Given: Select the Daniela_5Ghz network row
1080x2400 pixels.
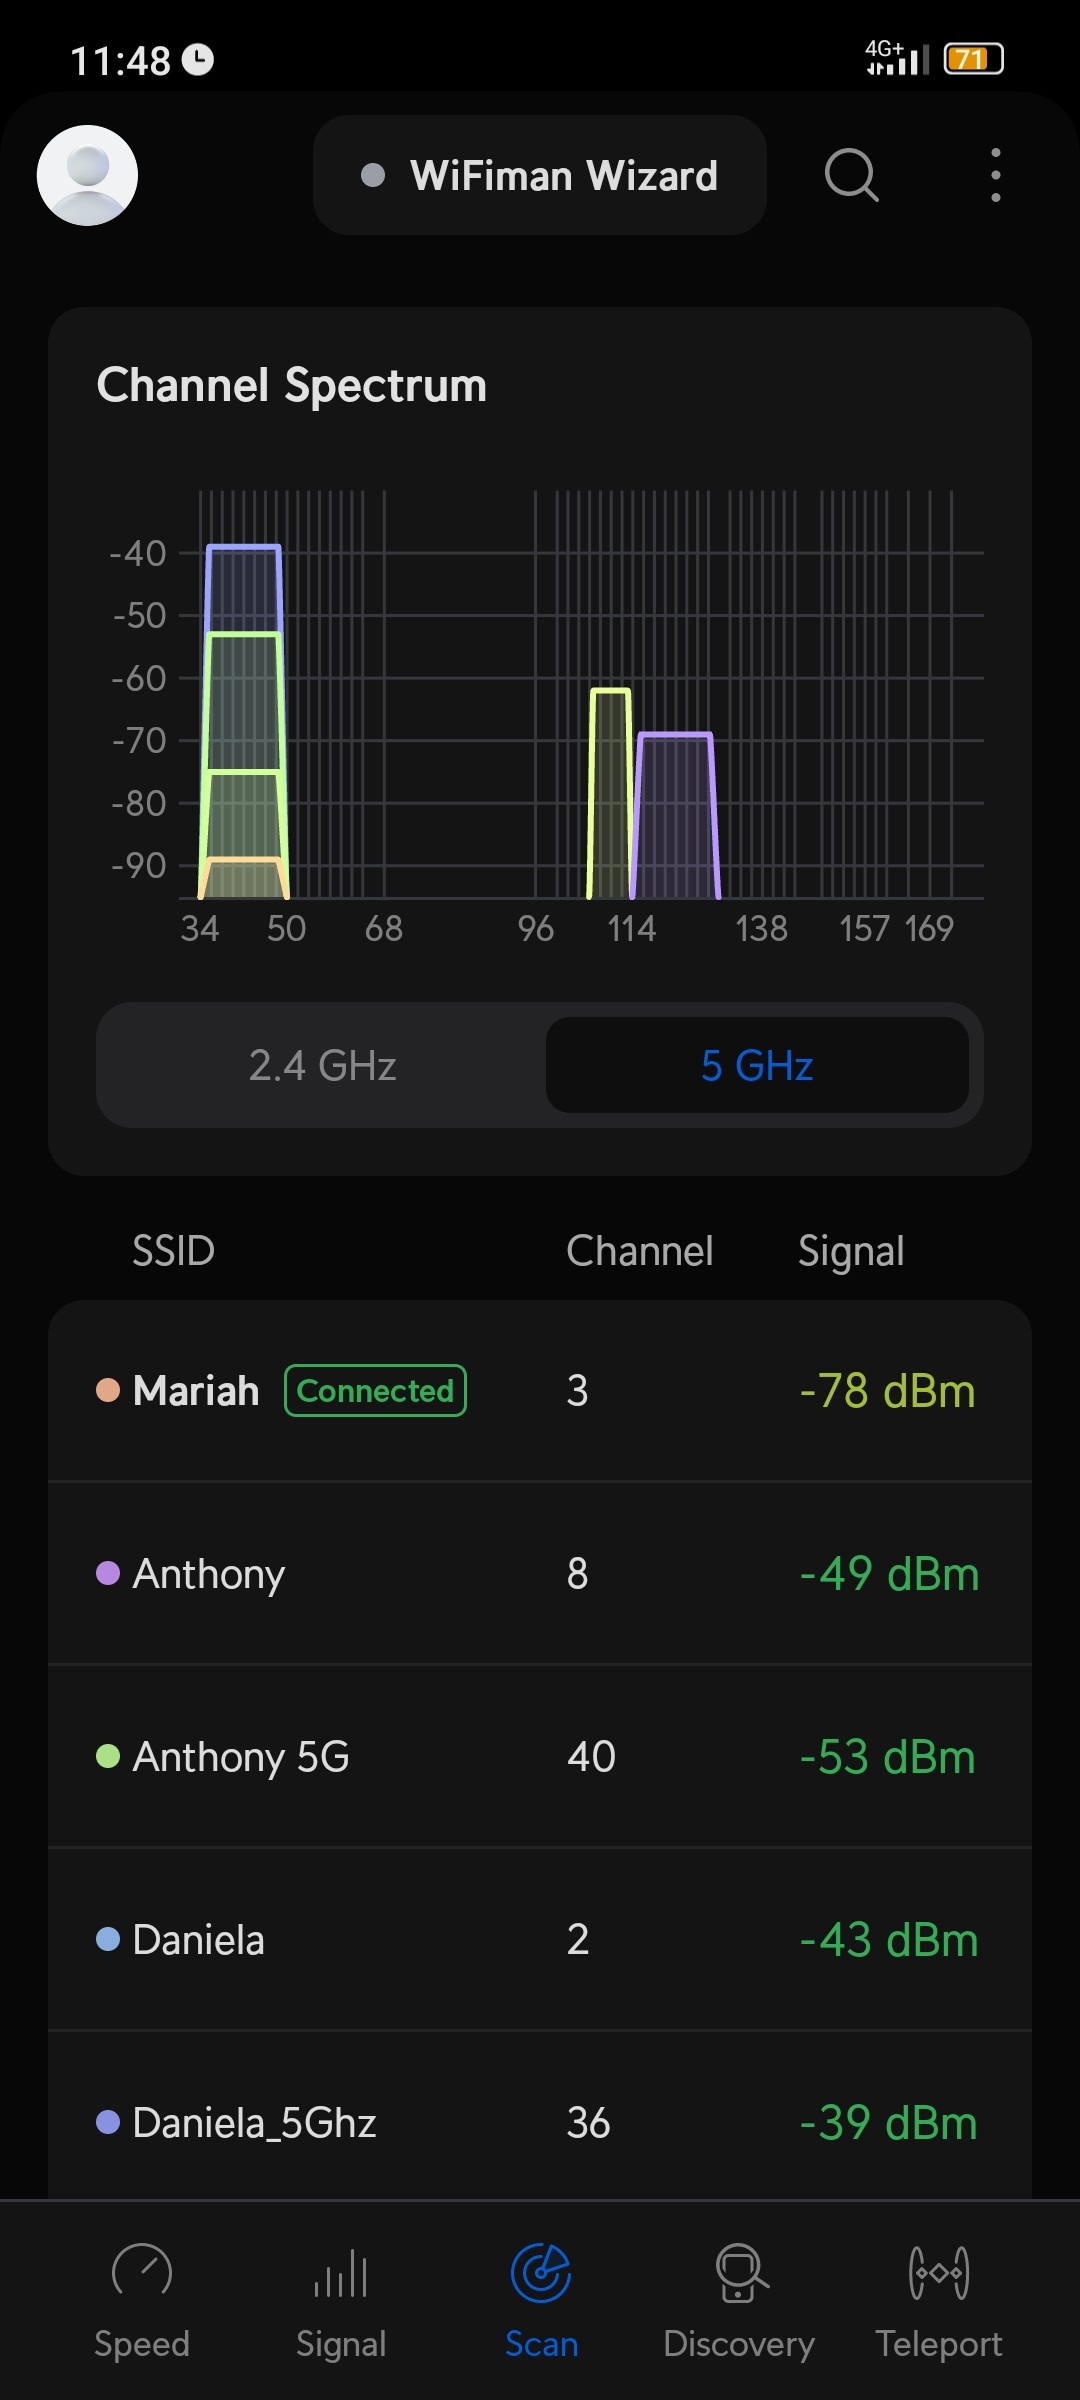Looking at the screenshot, I should point(540,2122).
